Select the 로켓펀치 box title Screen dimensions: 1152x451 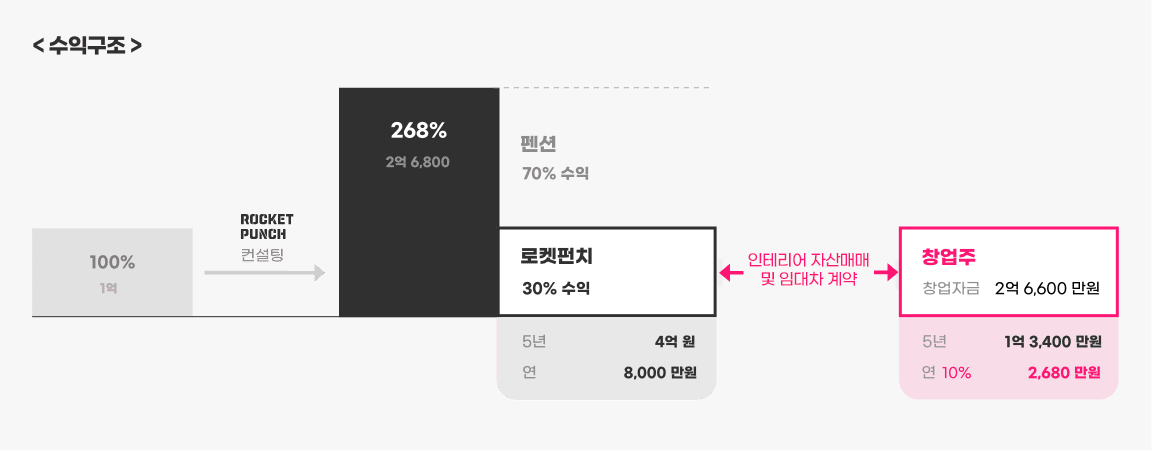(556, 256)
